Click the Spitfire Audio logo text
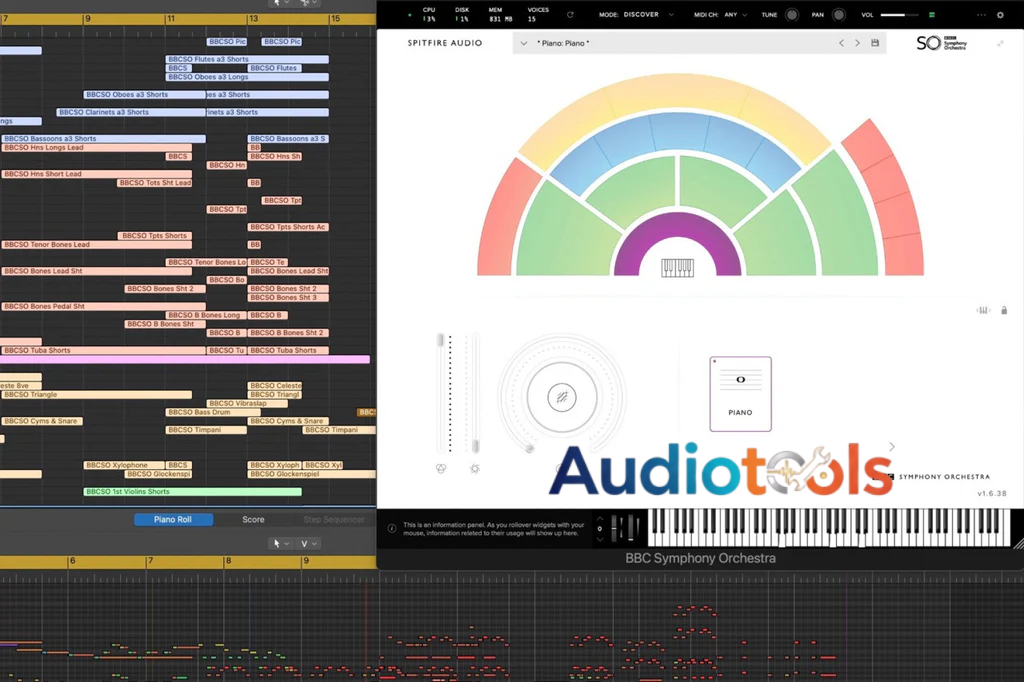 (445, 43)
